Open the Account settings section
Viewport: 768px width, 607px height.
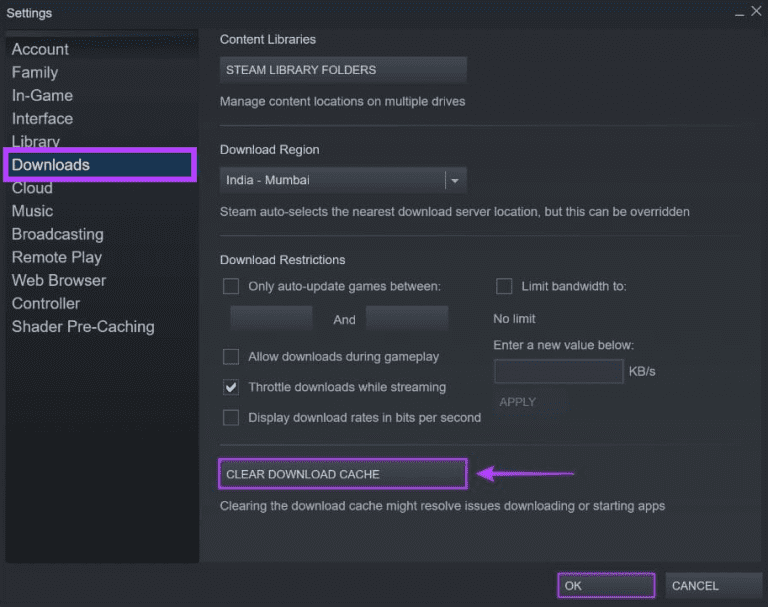pos(40,49)
